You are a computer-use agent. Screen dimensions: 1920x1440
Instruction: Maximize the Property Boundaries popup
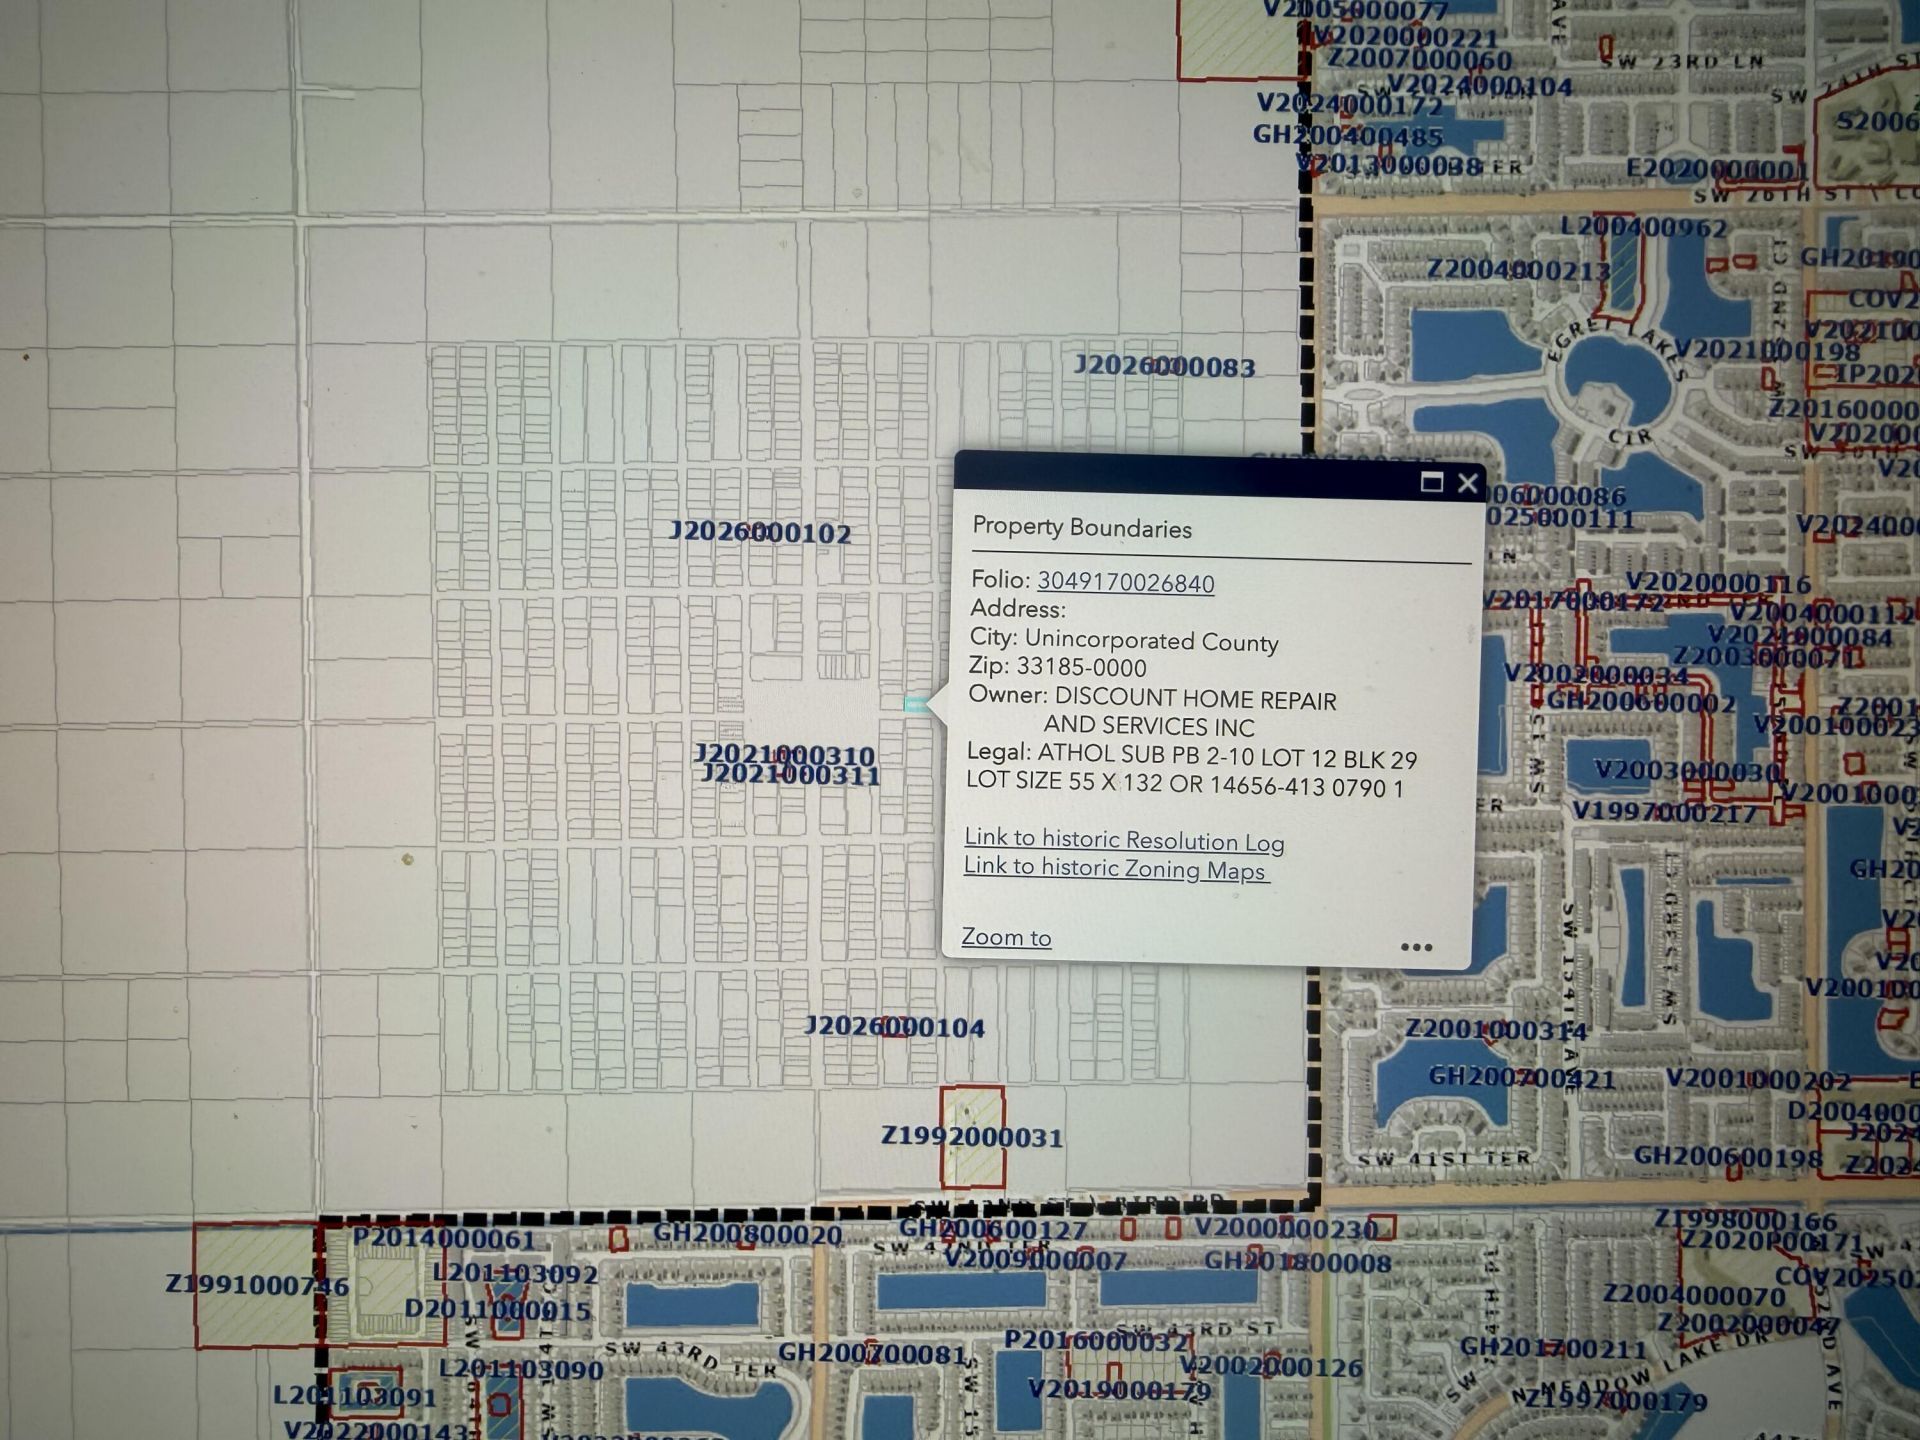(x=1431, y=483)
